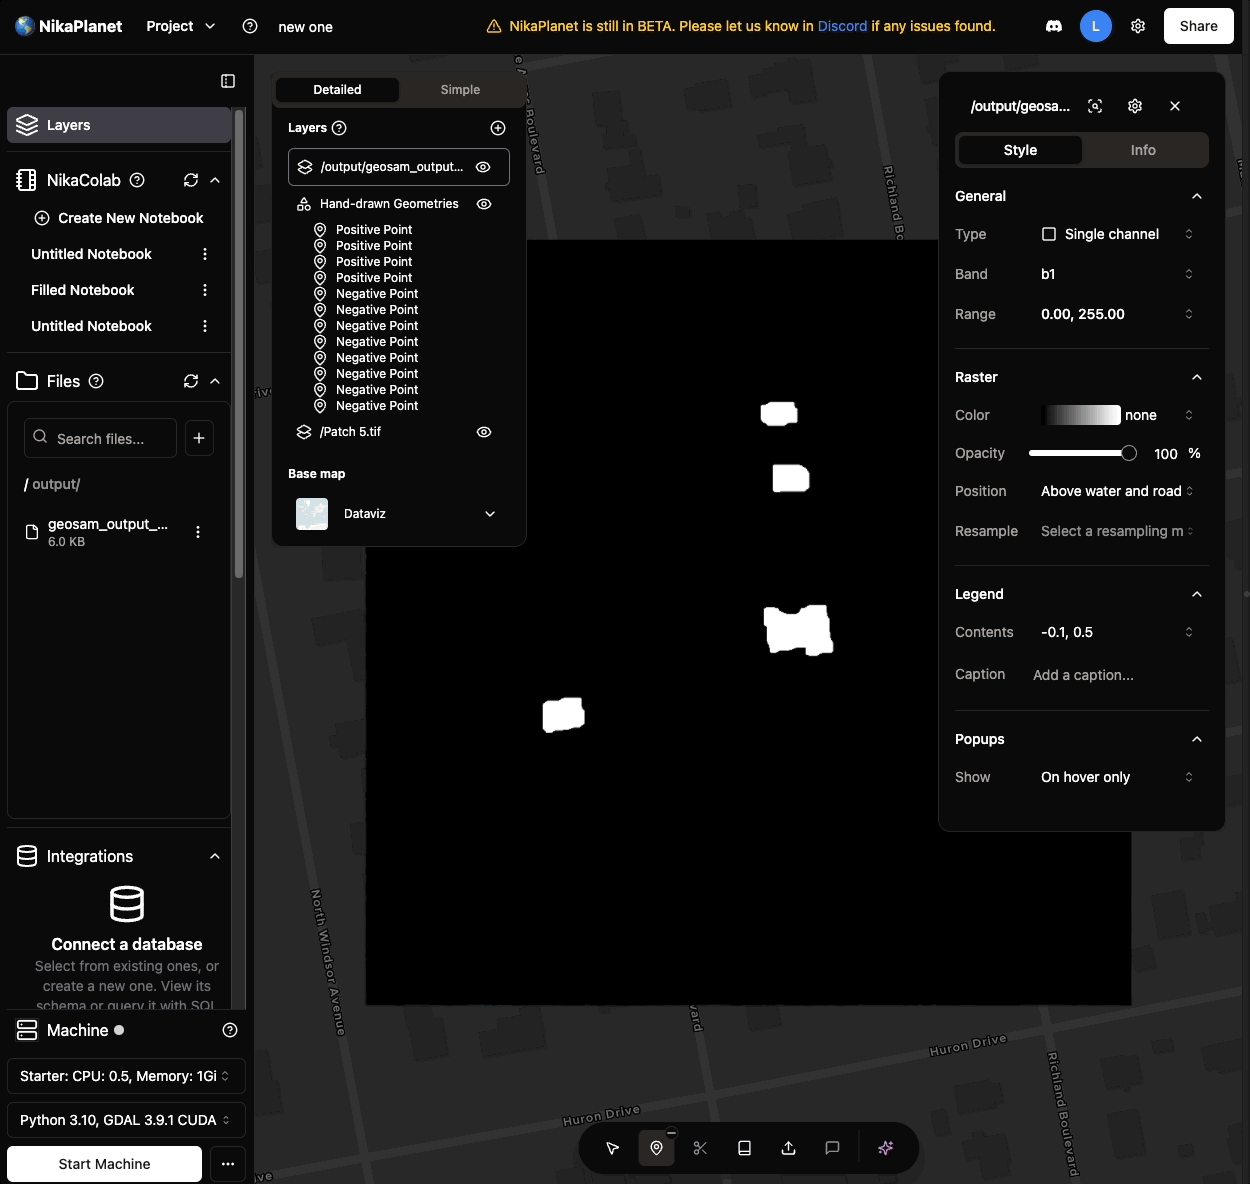
Task: Click the Search files input field
Action: point(100,438)
